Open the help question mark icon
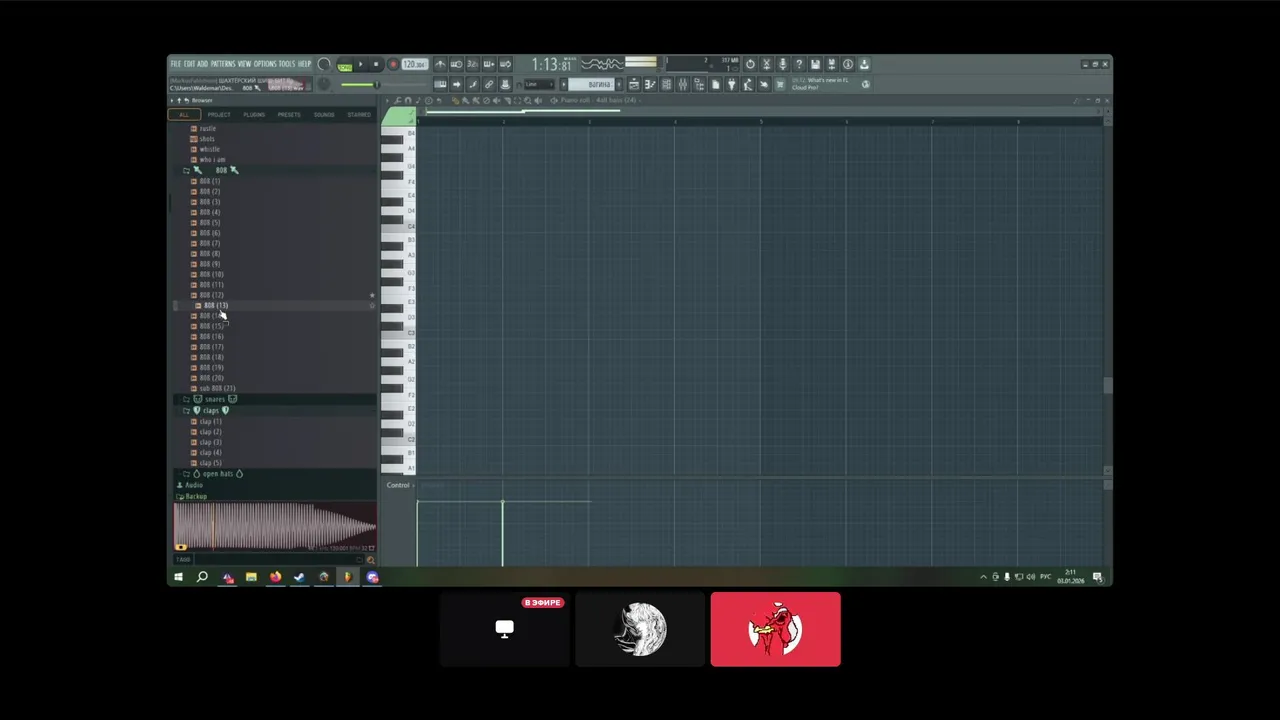This screenshot has height=720, width=1280. (799, 64)
